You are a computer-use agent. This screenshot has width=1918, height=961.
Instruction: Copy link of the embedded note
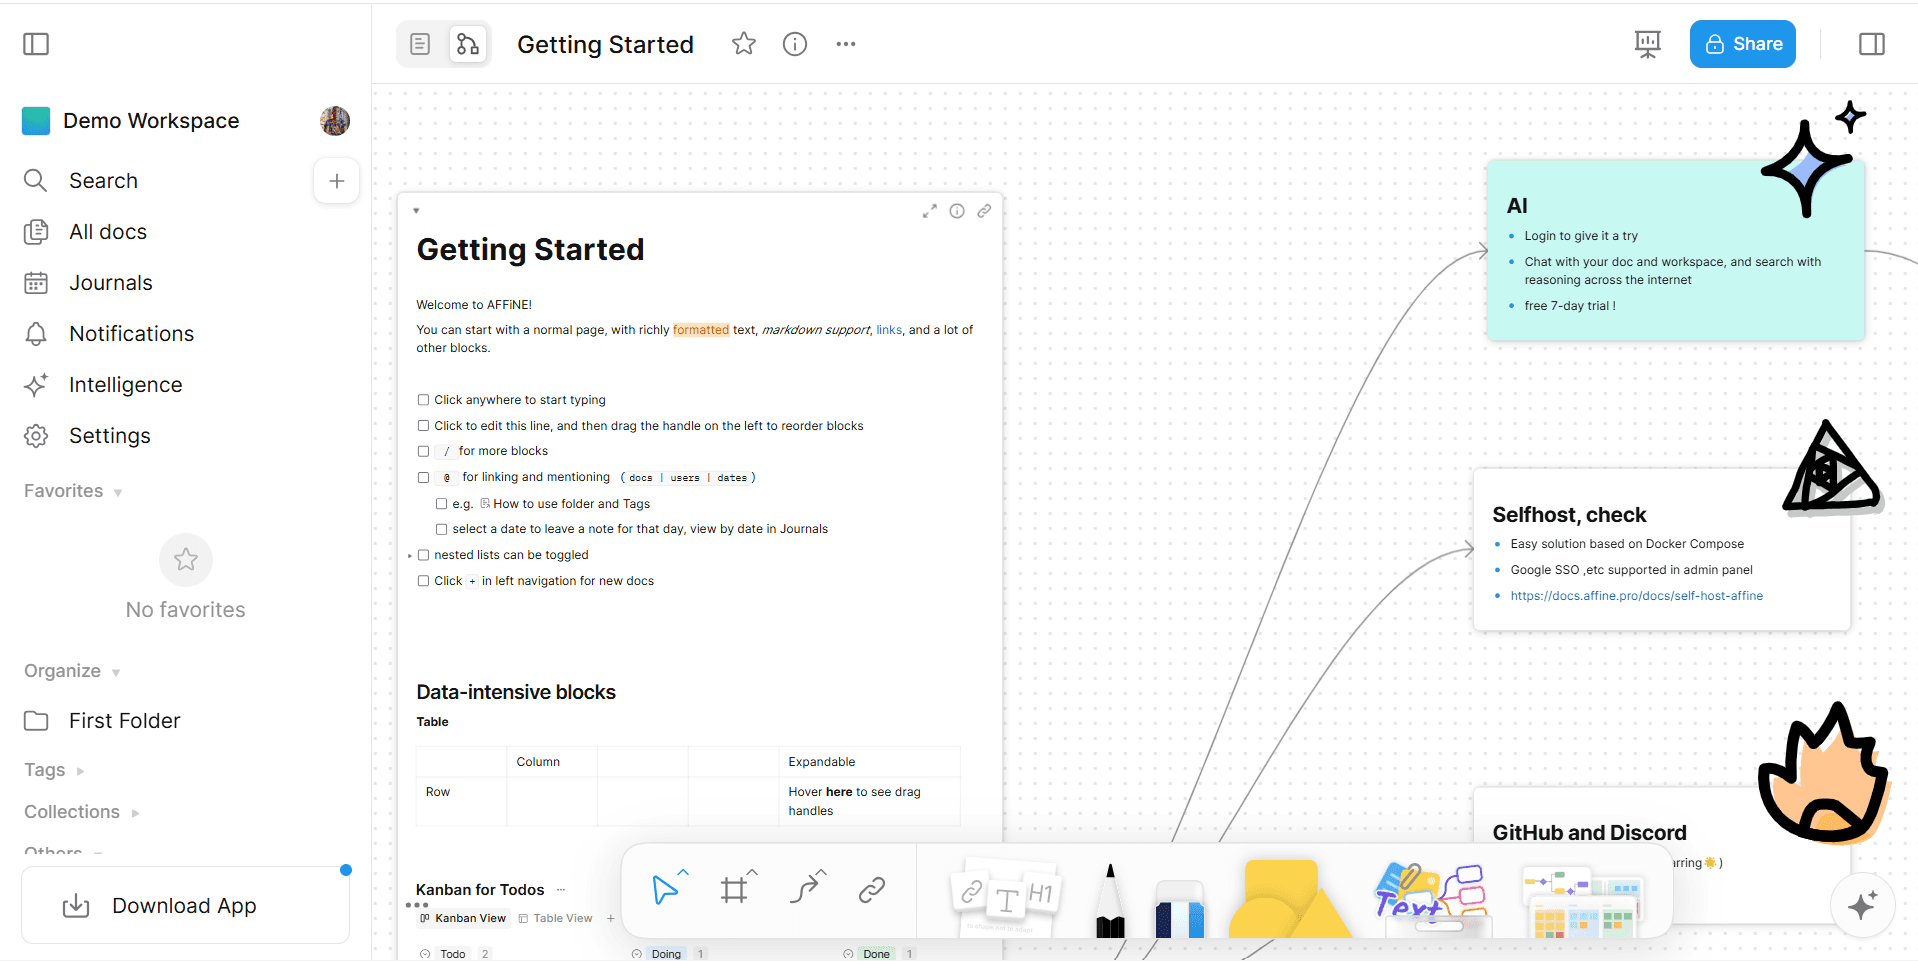point(984,211)
